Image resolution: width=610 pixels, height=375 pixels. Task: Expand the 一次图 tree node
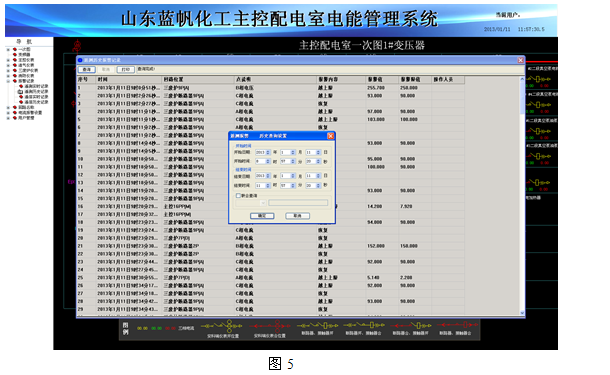coord(8,49)
